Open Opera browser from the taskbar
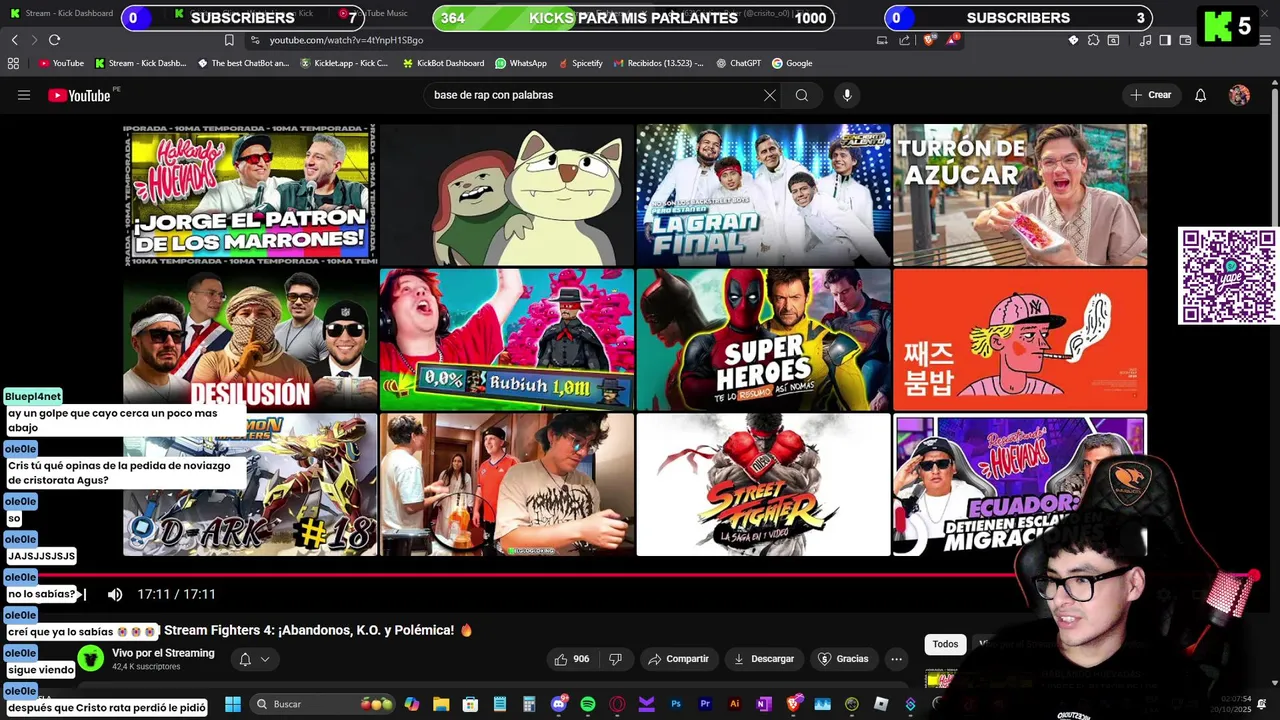Viewport: 1280px width, 720px height. tap(617, 704)
